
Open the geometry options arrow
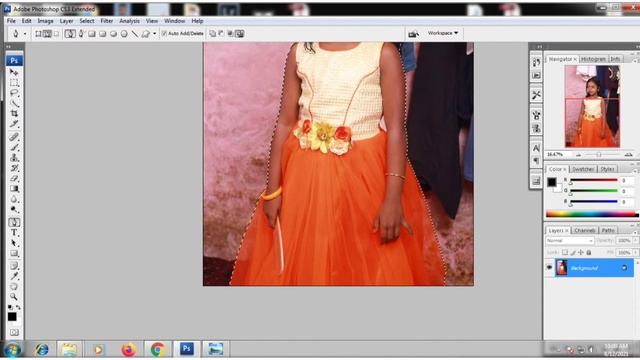(x=154, y=34)
